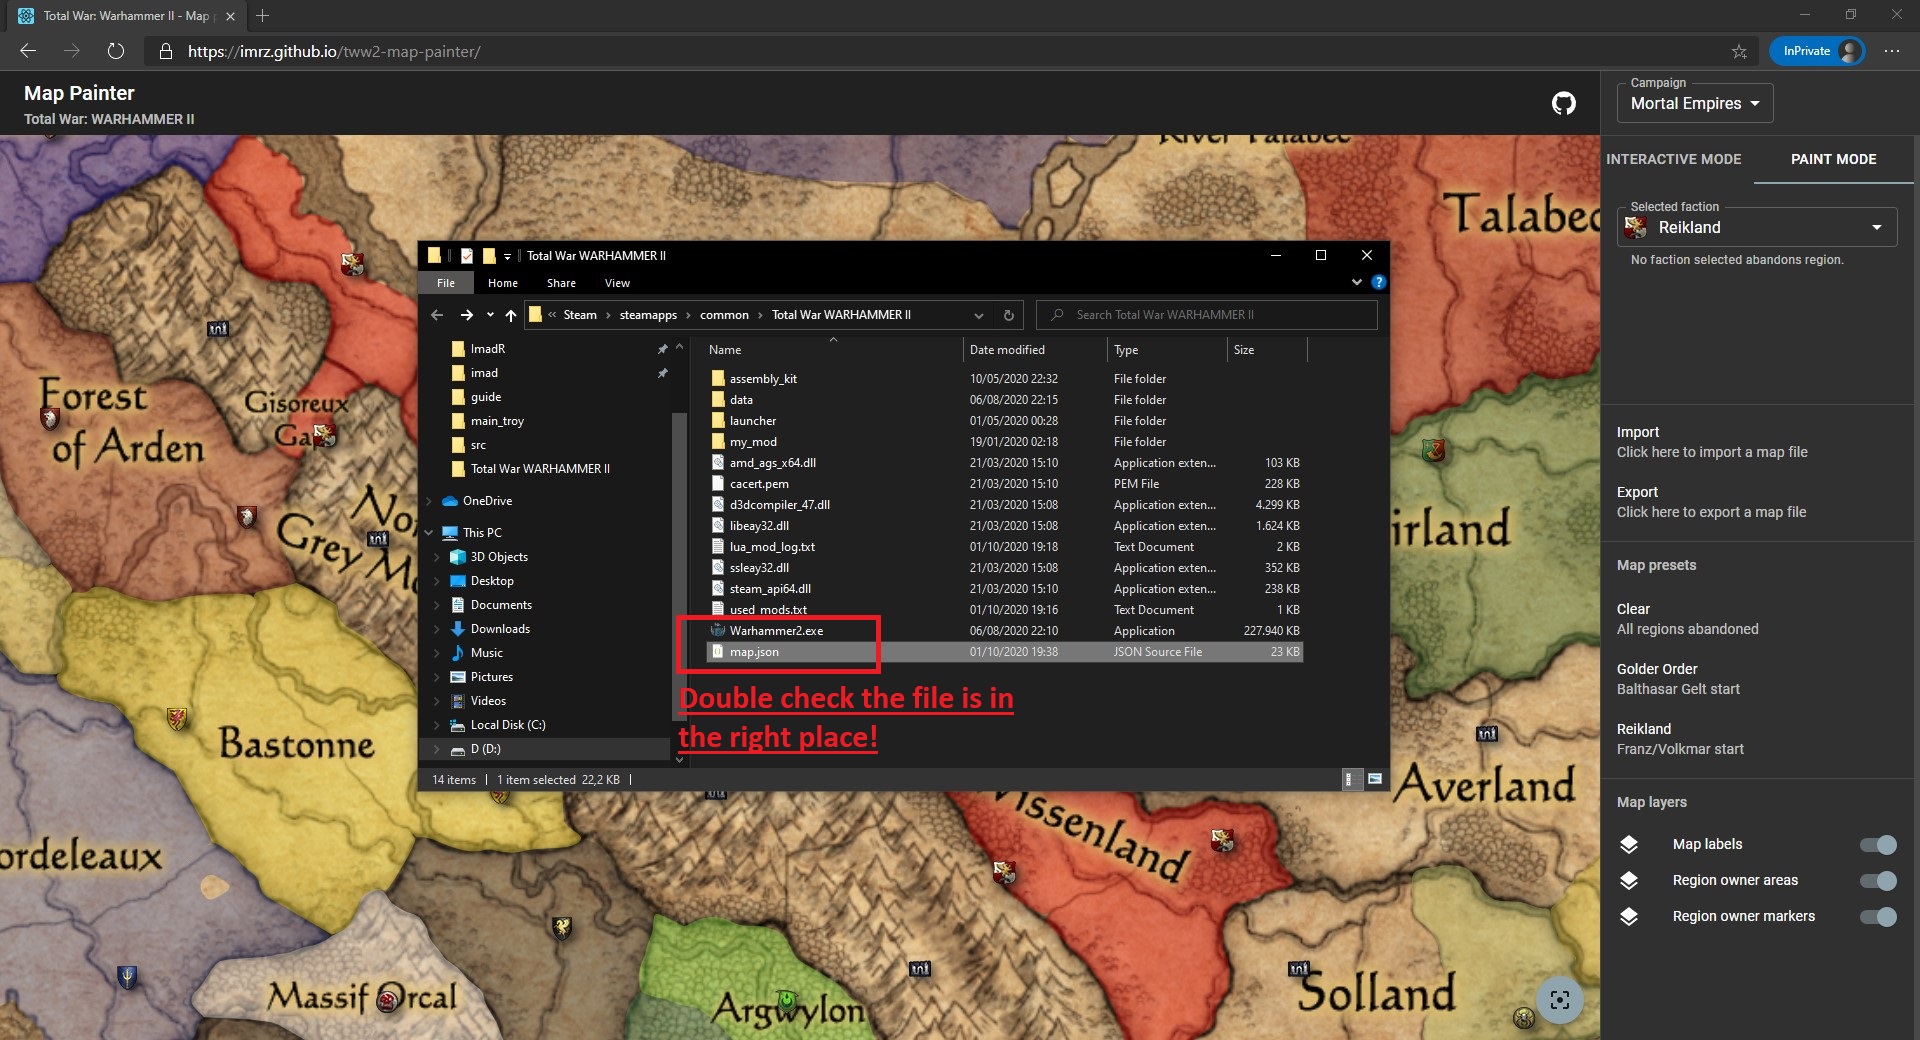The image size is (1920, 1040).
Task: Add page to favorites with star icon
Action: click(1739, 51)
